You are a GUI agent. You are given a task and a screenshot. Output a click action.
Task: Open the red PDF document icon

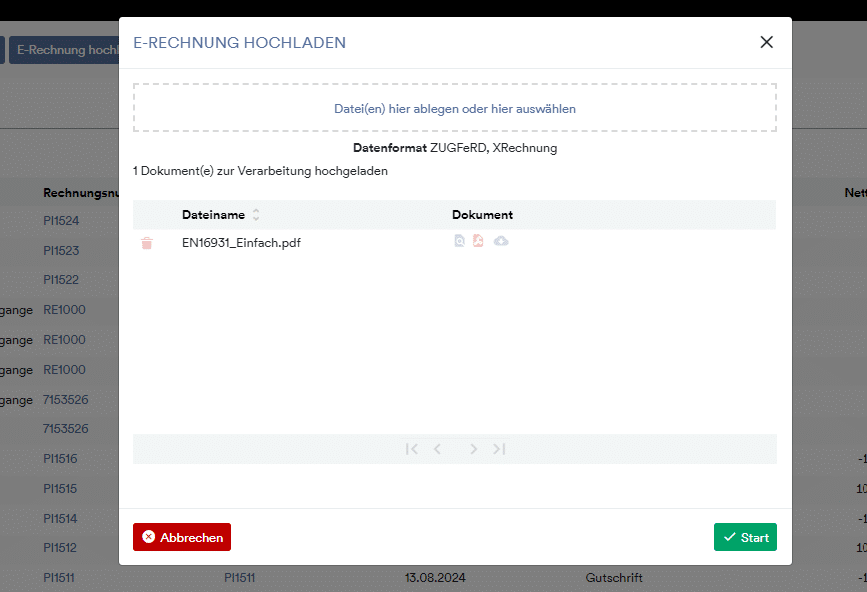tap(478, 240)
